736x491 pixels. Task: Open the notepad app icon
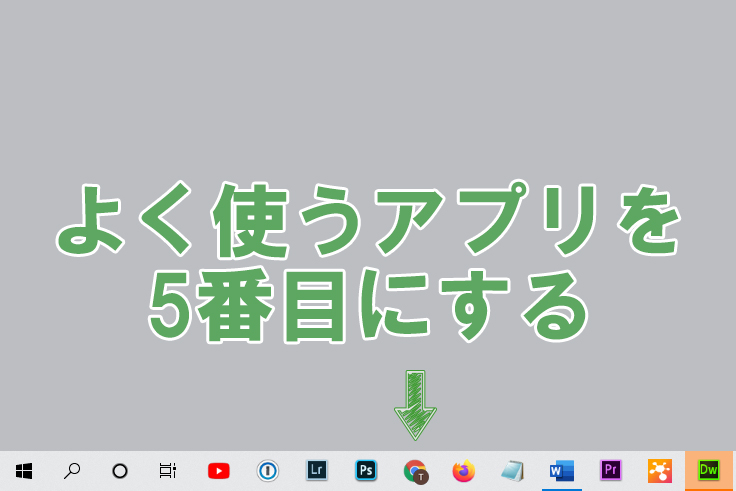tap(513, 471)
